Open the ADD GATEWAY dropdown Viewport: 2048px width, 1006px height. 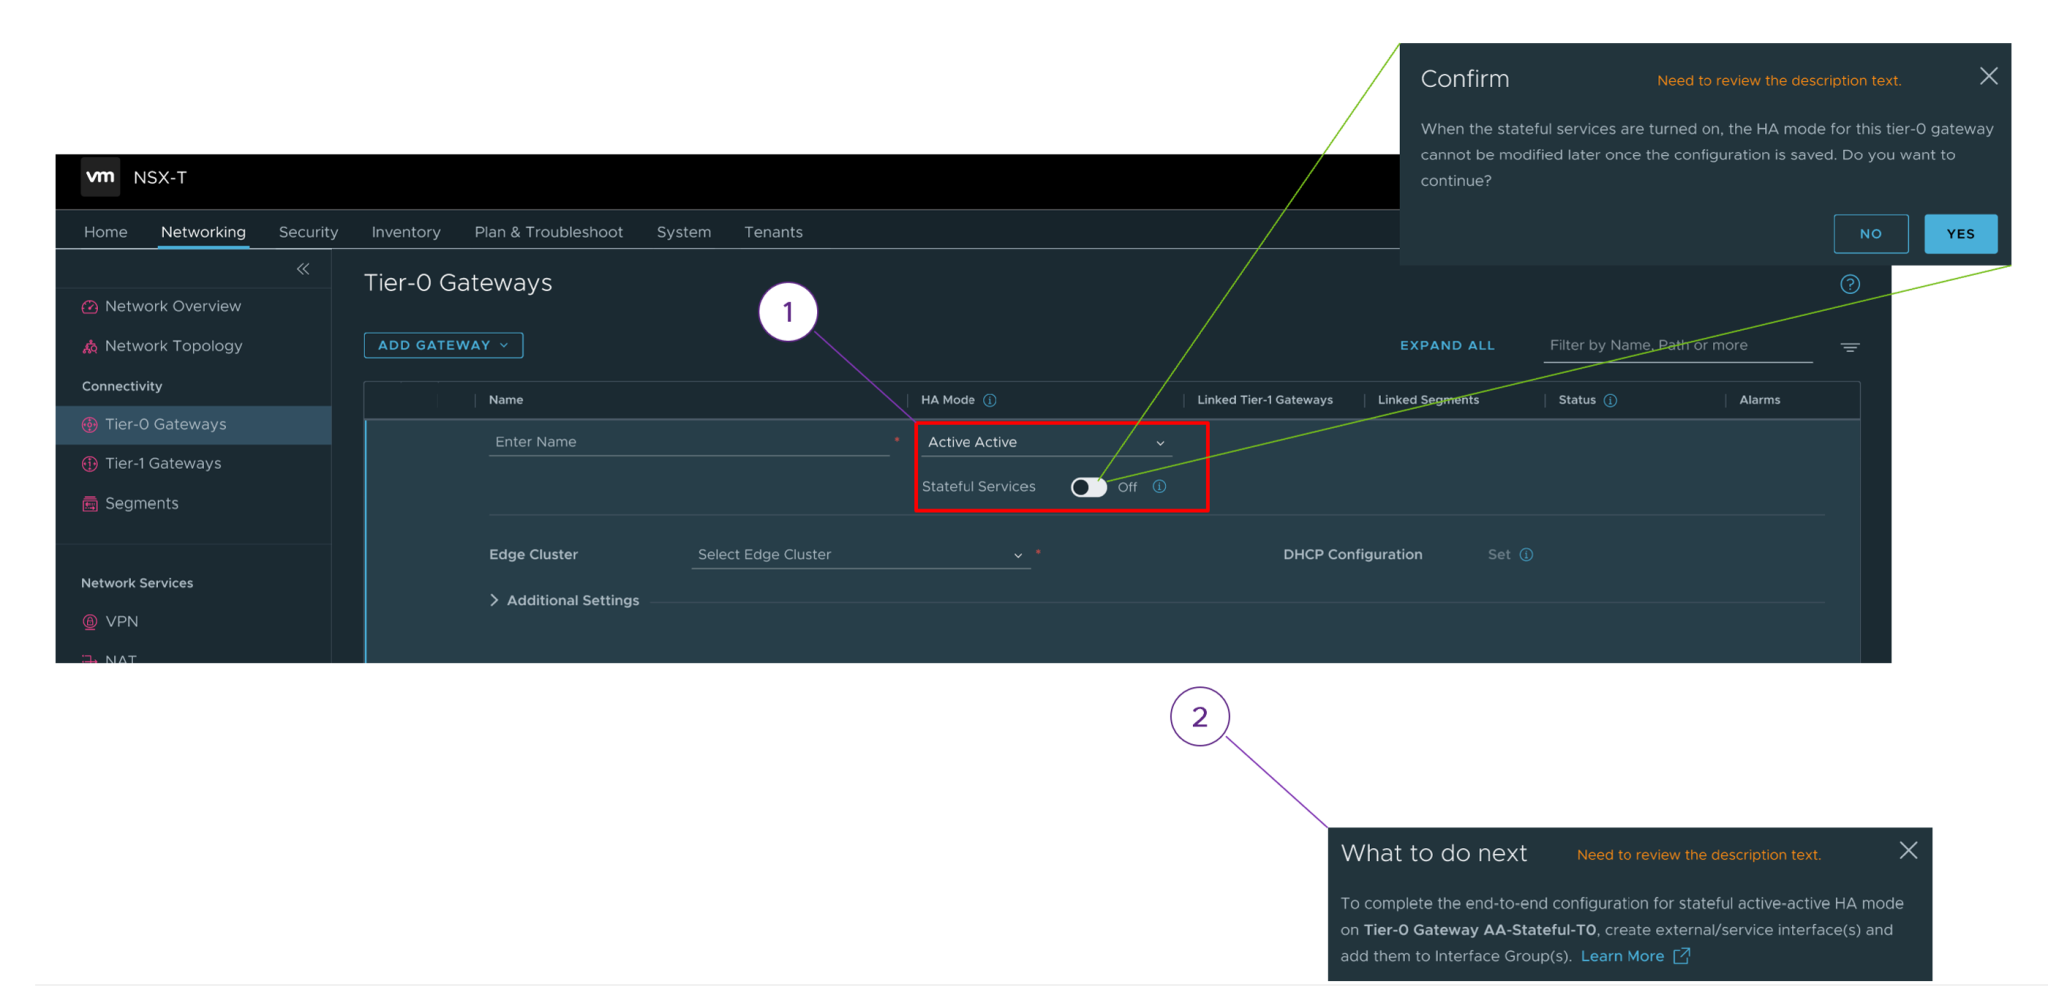443,345
